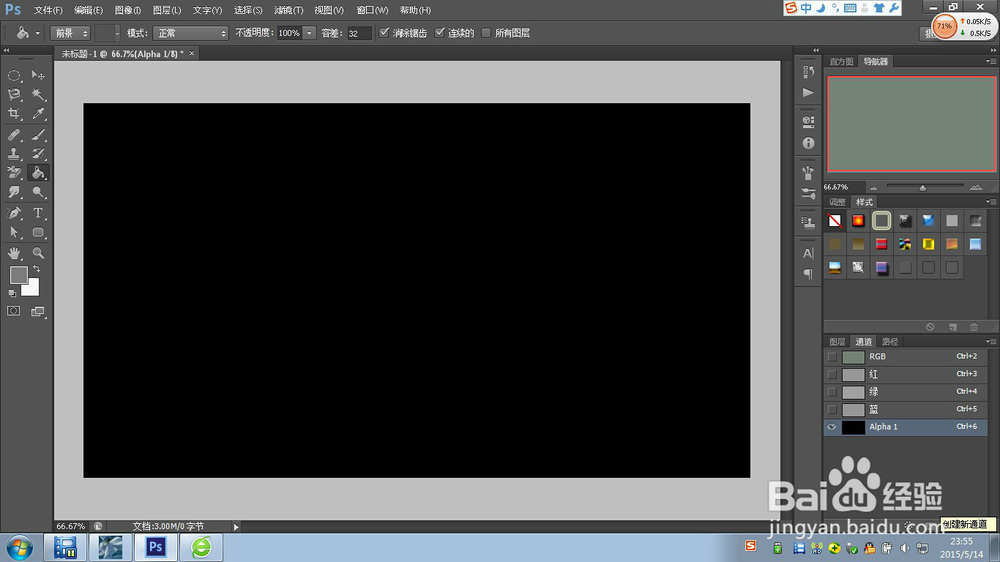
Task: Switch to the Adjustments tab
Action: coord(837,202)
